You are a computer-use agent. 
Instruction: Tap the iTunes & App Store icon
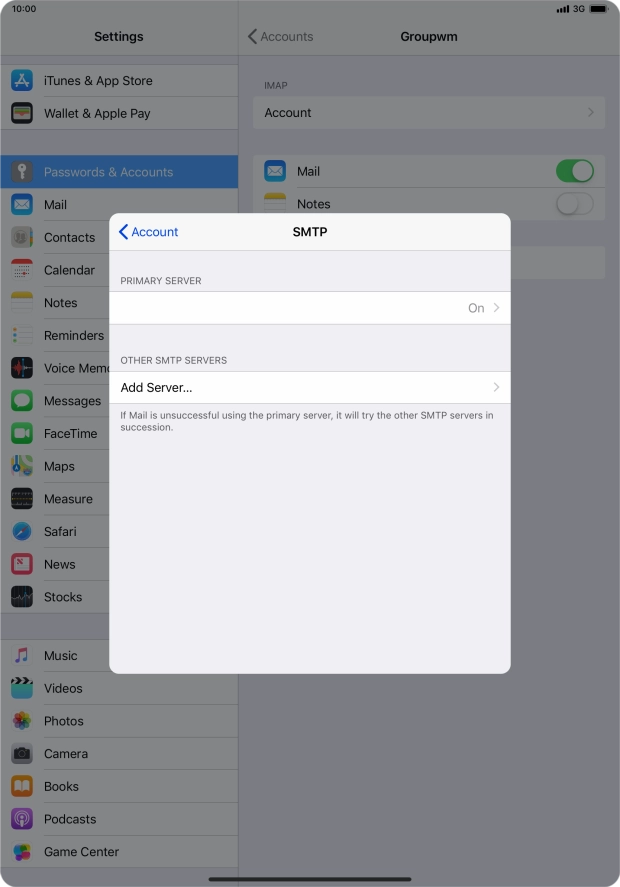pos(22,81)
